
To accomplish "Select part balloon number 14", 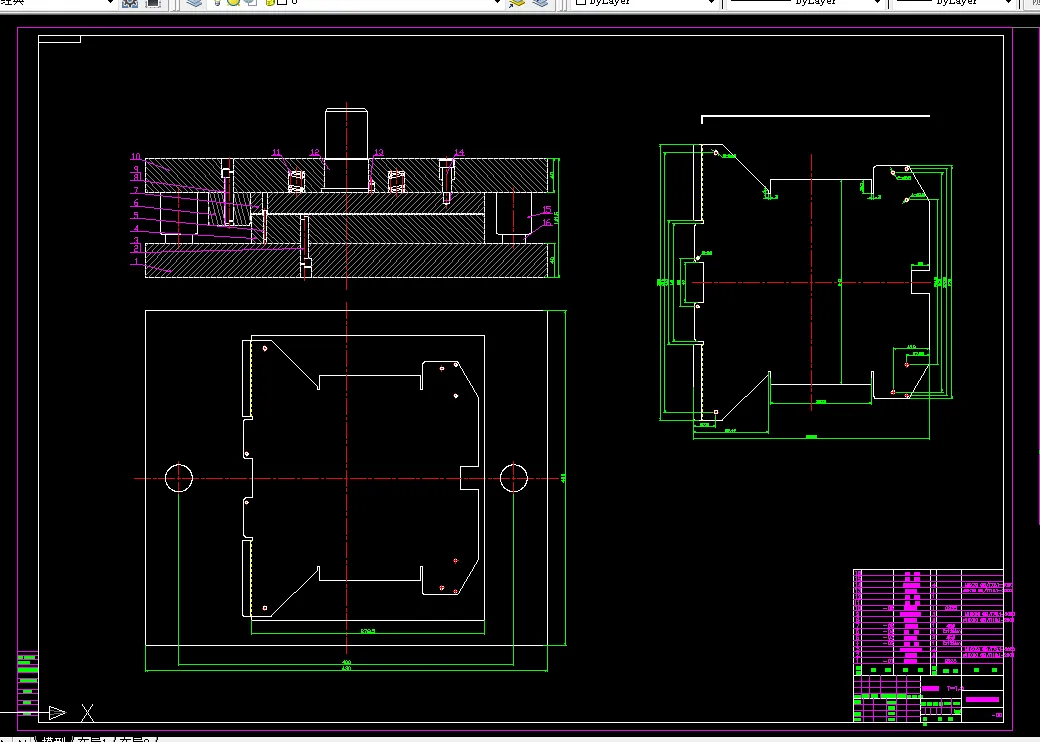I will click(x=459, y=153).
